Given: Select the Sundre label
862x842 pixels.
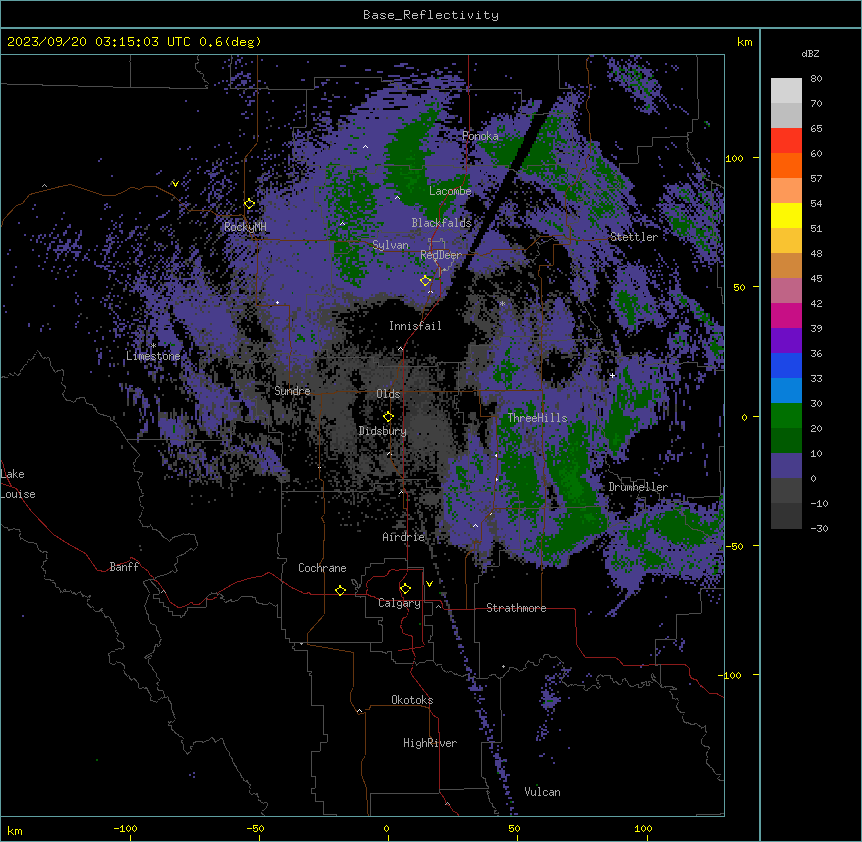Looking at the screenshot, I should click(x=292, y=391).
